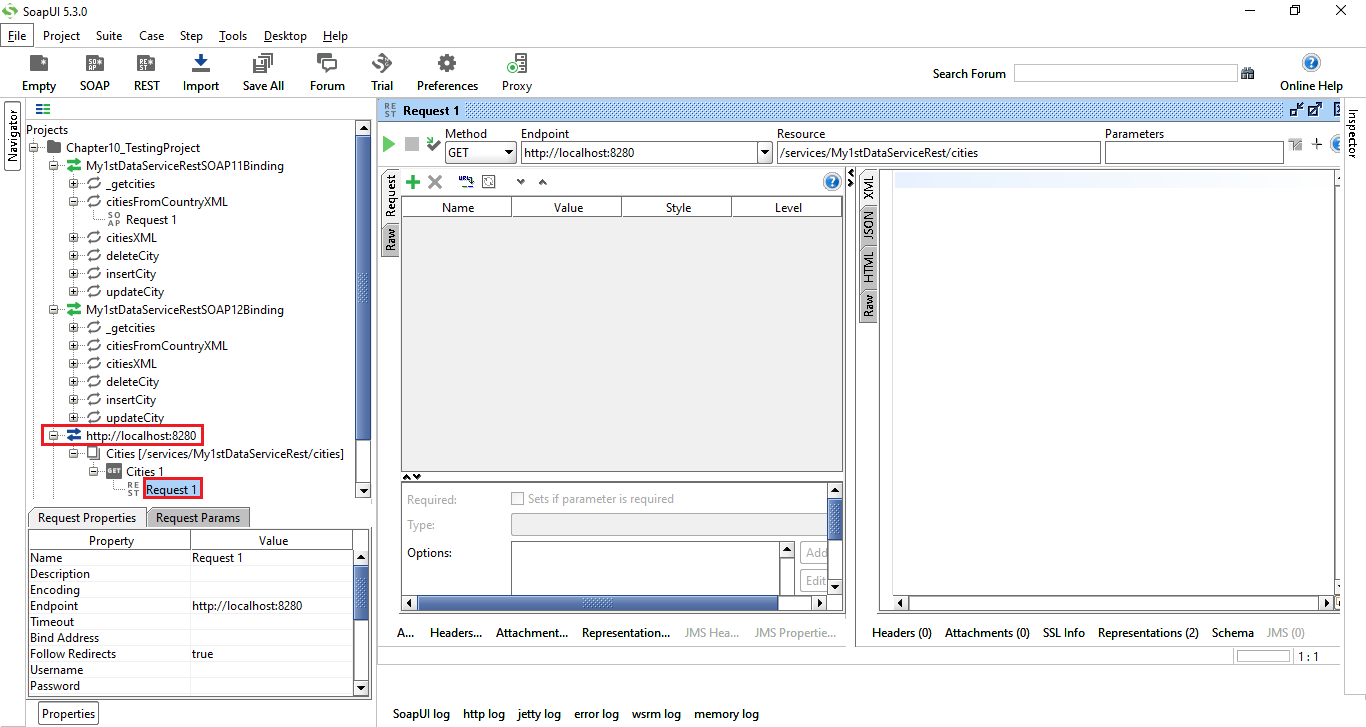Expand citiesXML under SOAP11Binding

pos(73,238)
